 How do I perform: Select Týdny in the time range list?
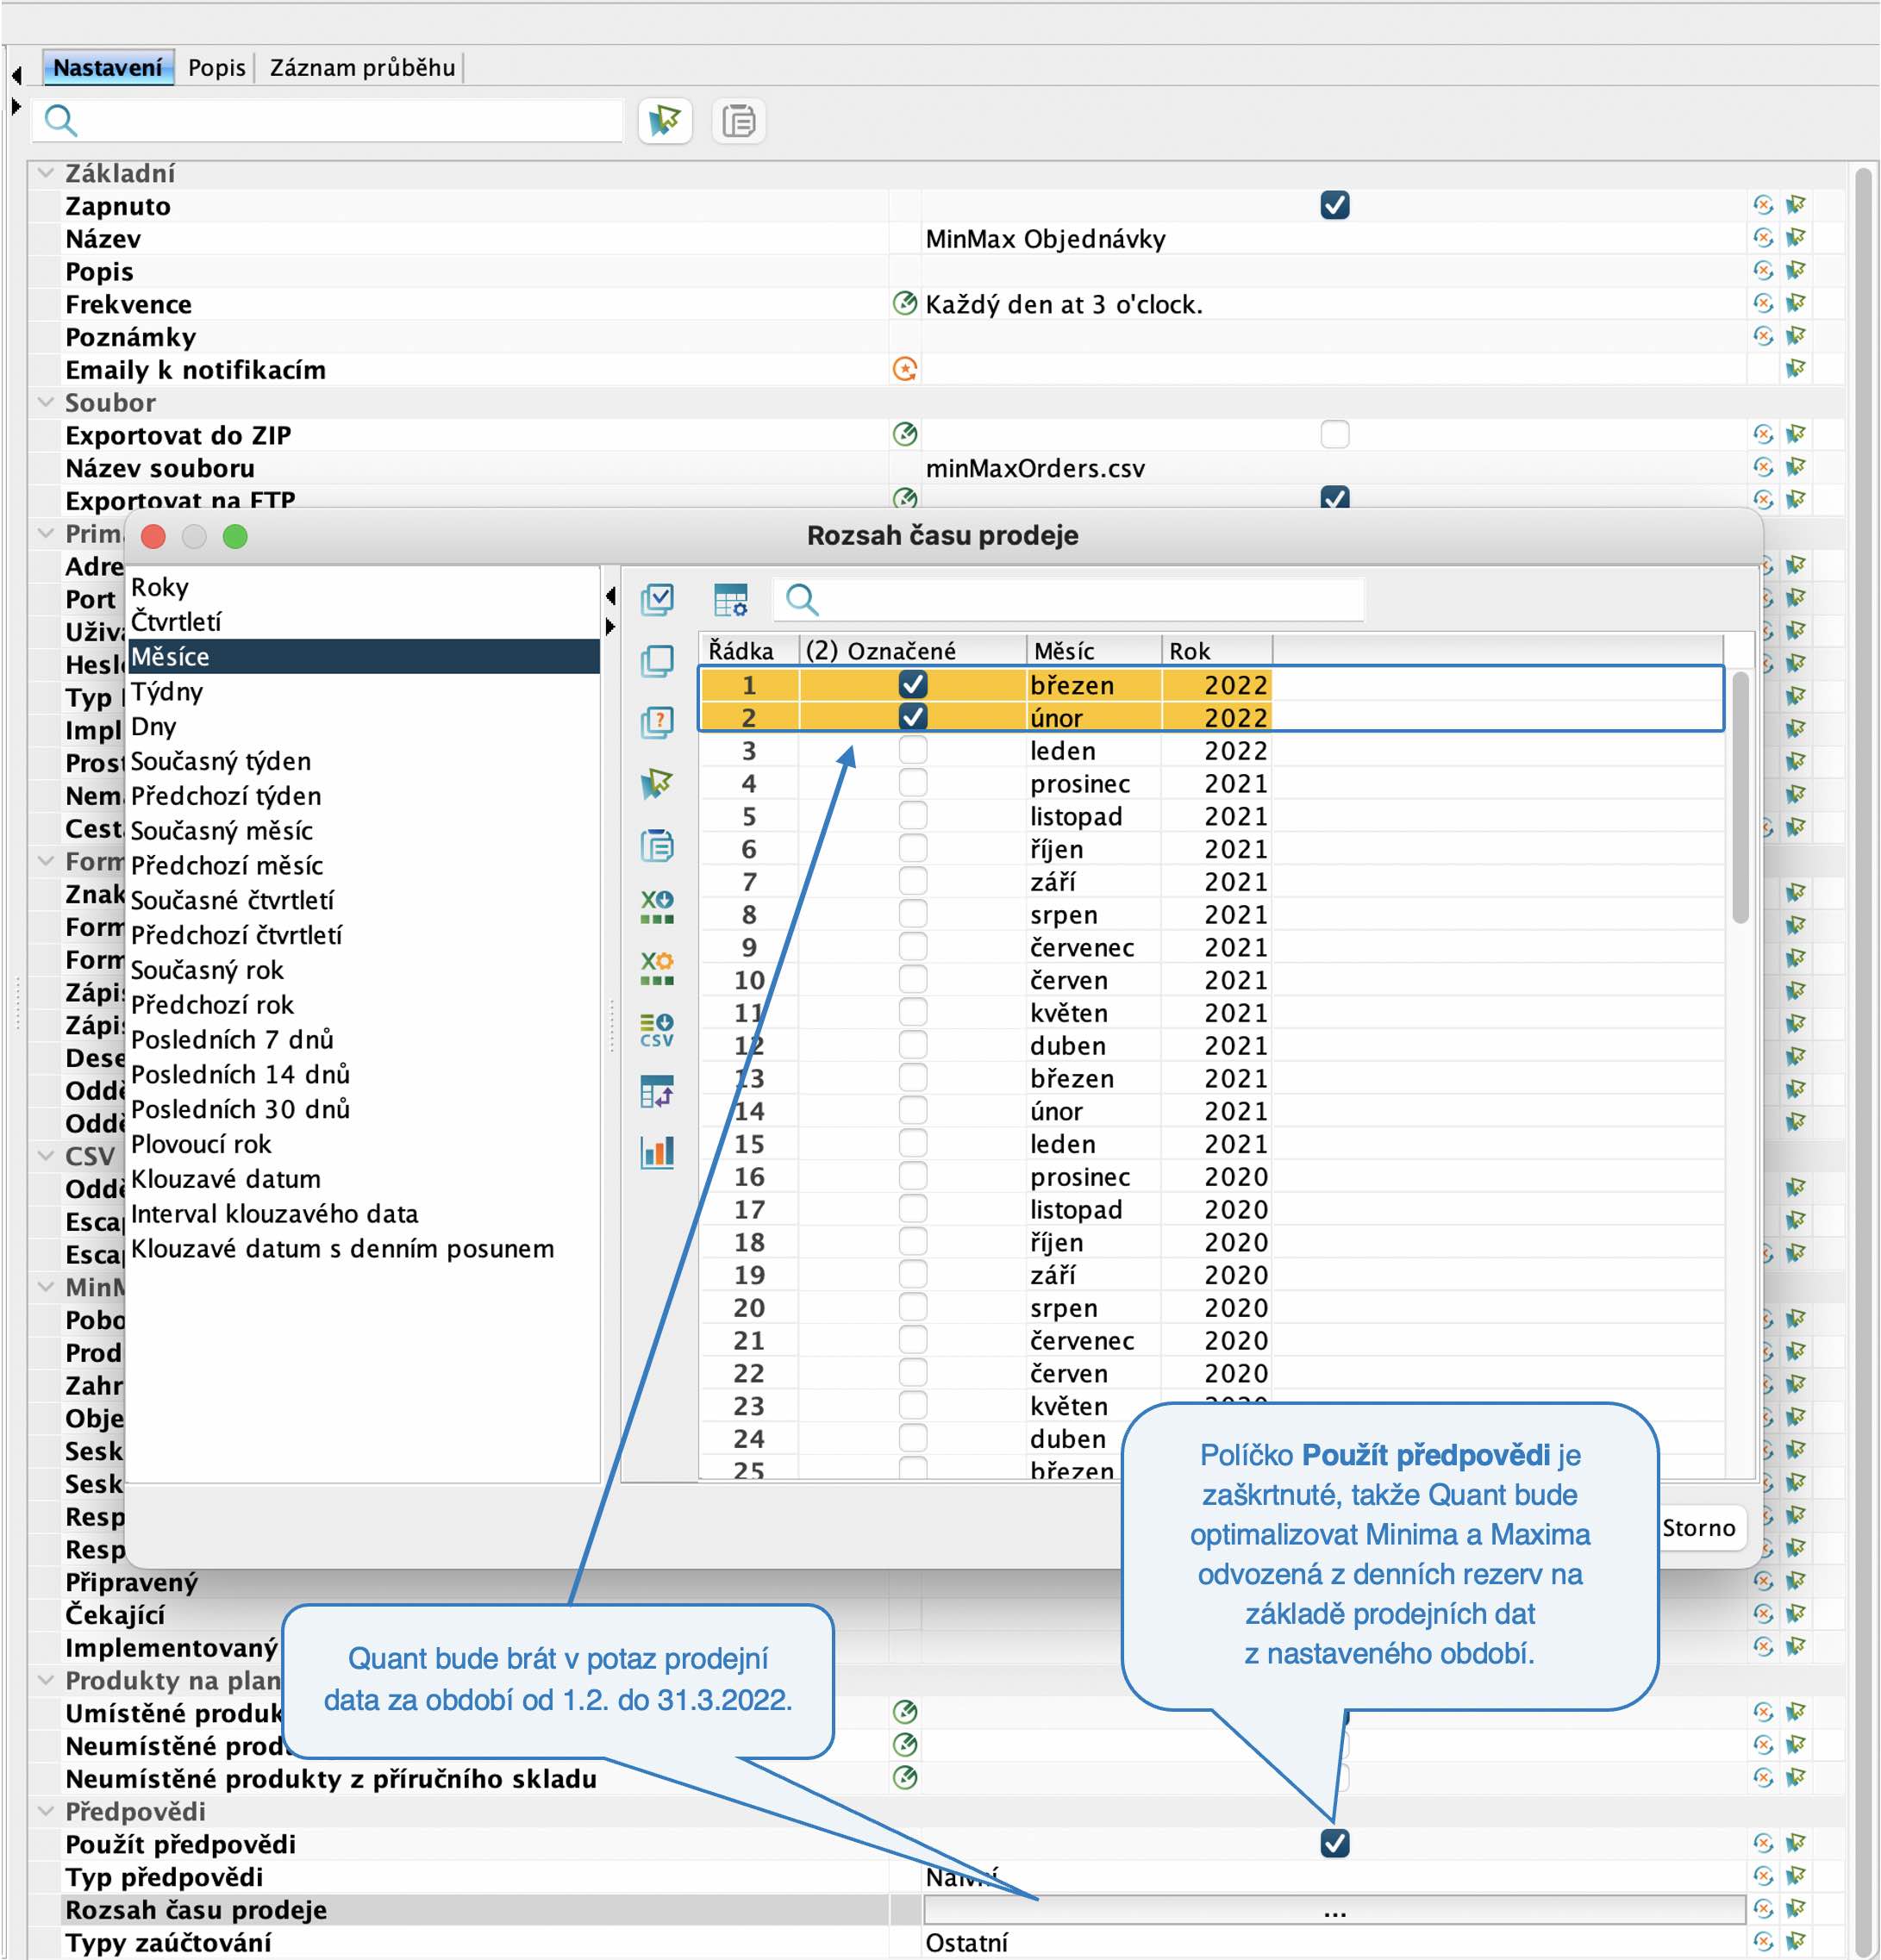tap(364, 691)
